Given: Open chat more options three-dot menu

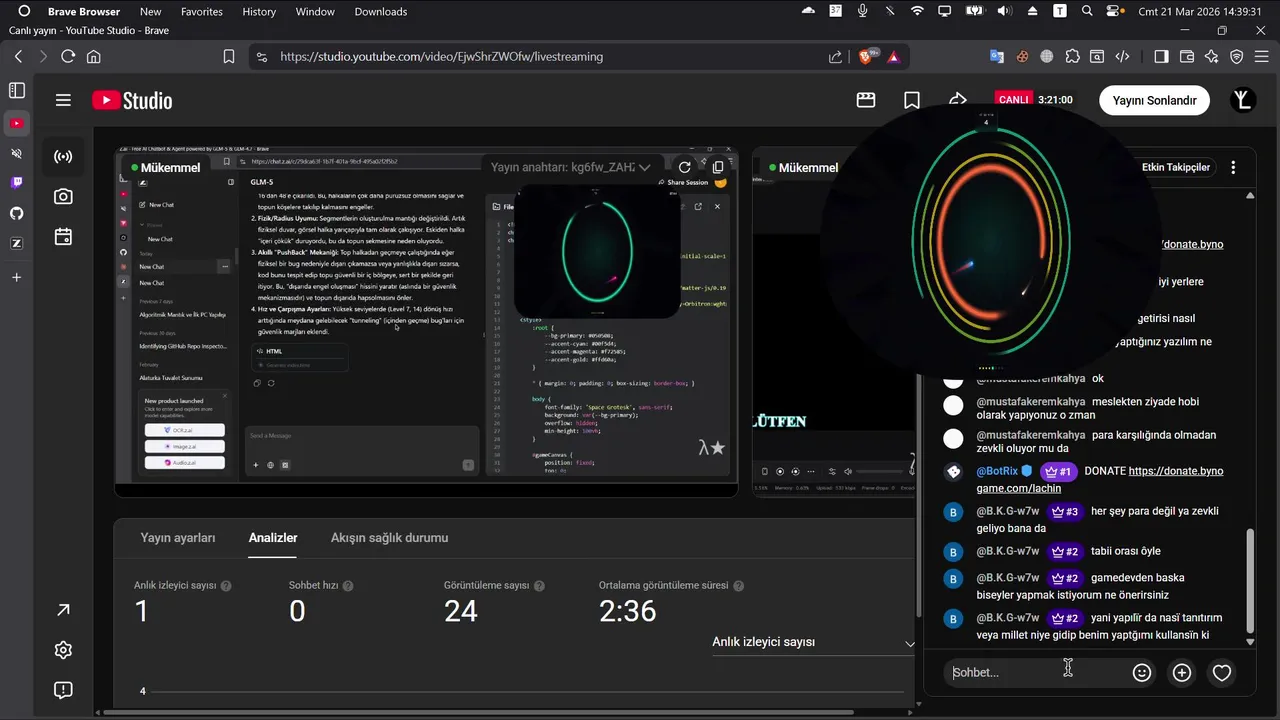Looking at the screenshot, I should pyautogui.click(x=1233, y=167).
